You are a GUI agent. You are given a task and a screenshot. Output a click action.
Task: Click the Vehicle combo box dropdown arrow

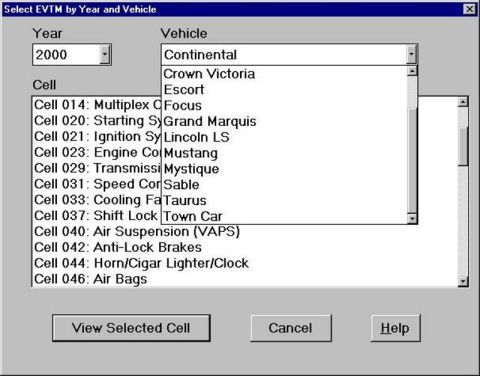coord(411,54)
